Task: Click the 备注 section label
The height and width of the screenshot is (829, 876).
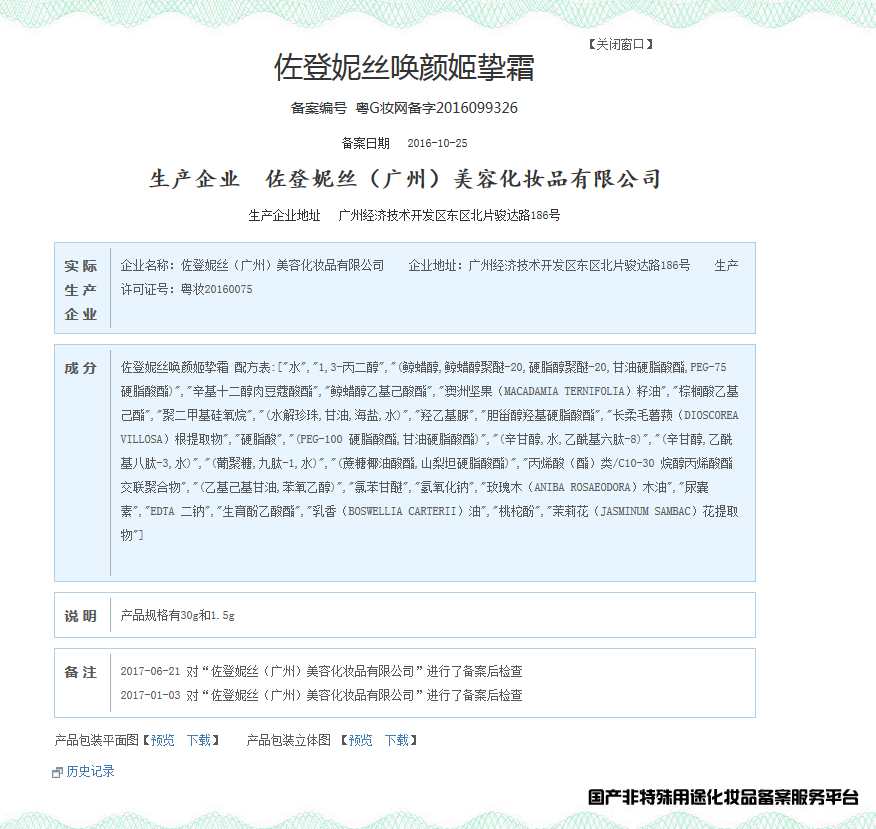Action: tap(80, 672)
